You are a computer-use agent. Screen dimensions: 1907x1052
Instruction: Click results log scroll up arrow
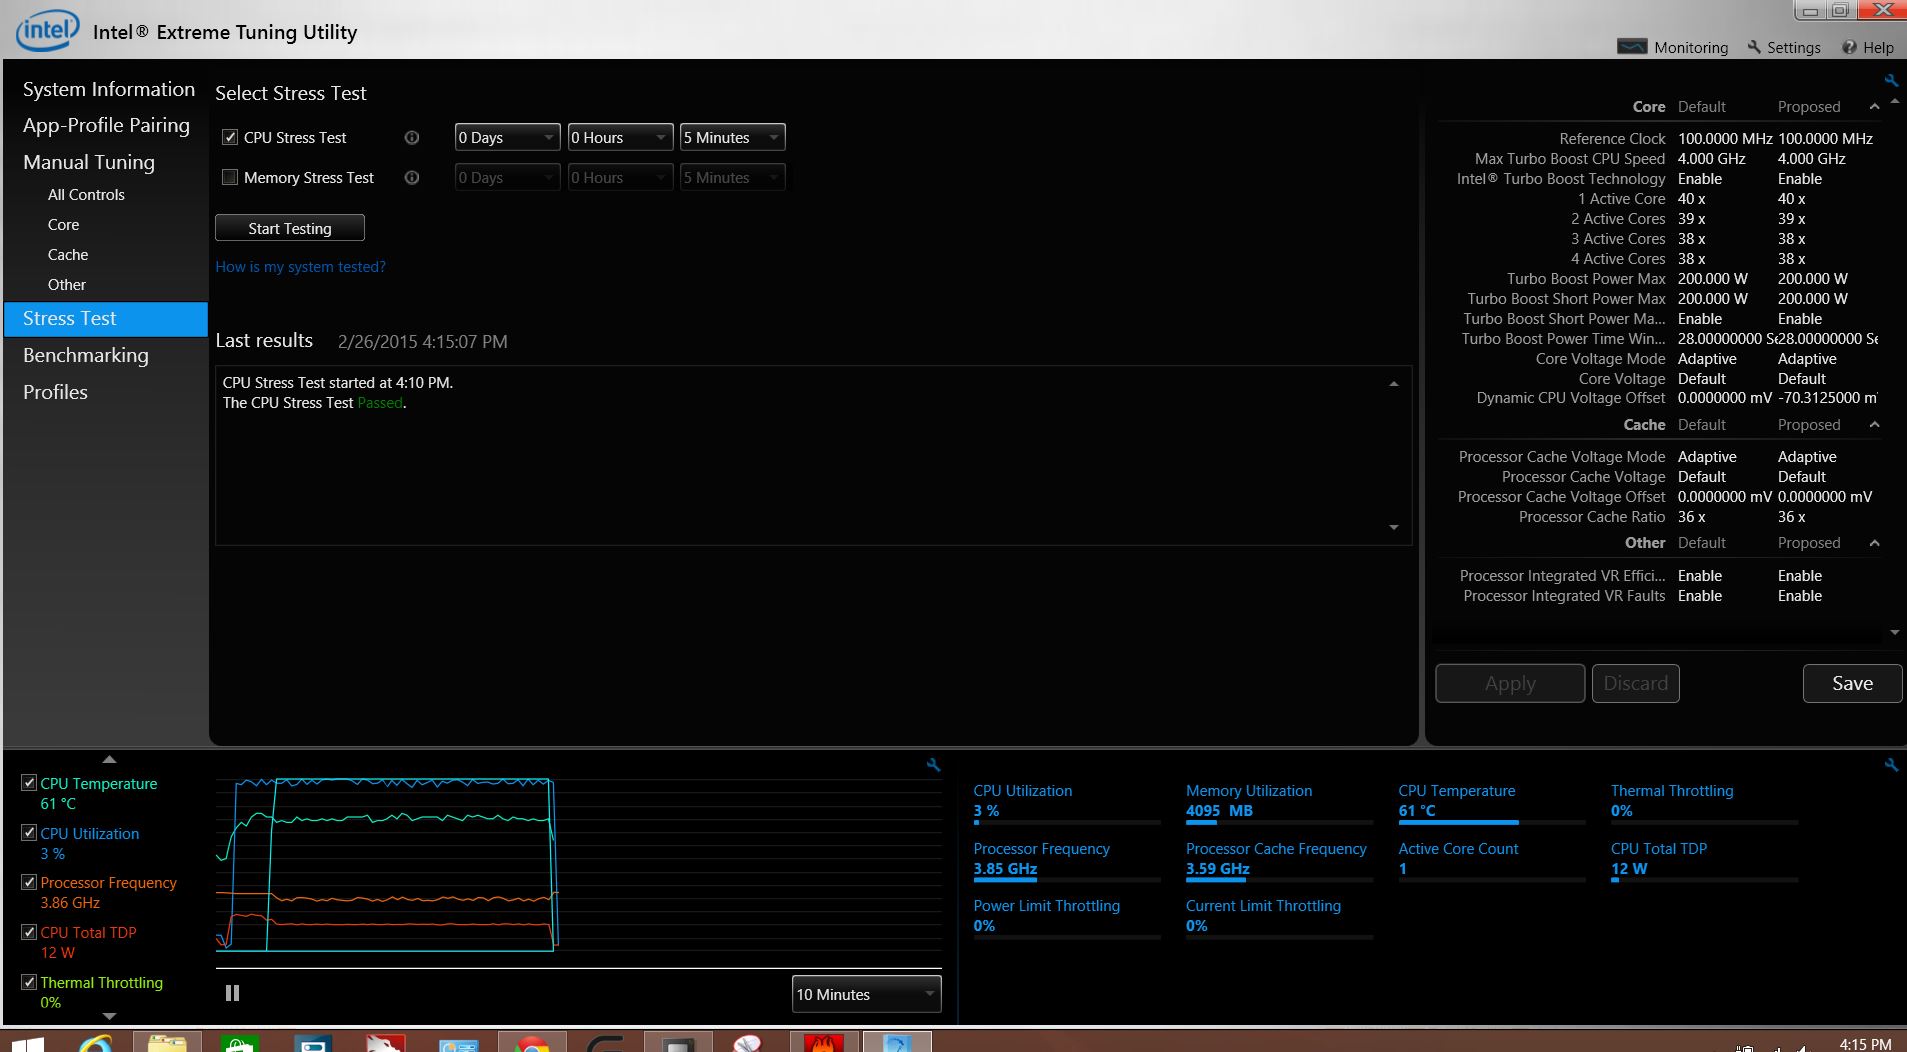(x=1394, y=384)
